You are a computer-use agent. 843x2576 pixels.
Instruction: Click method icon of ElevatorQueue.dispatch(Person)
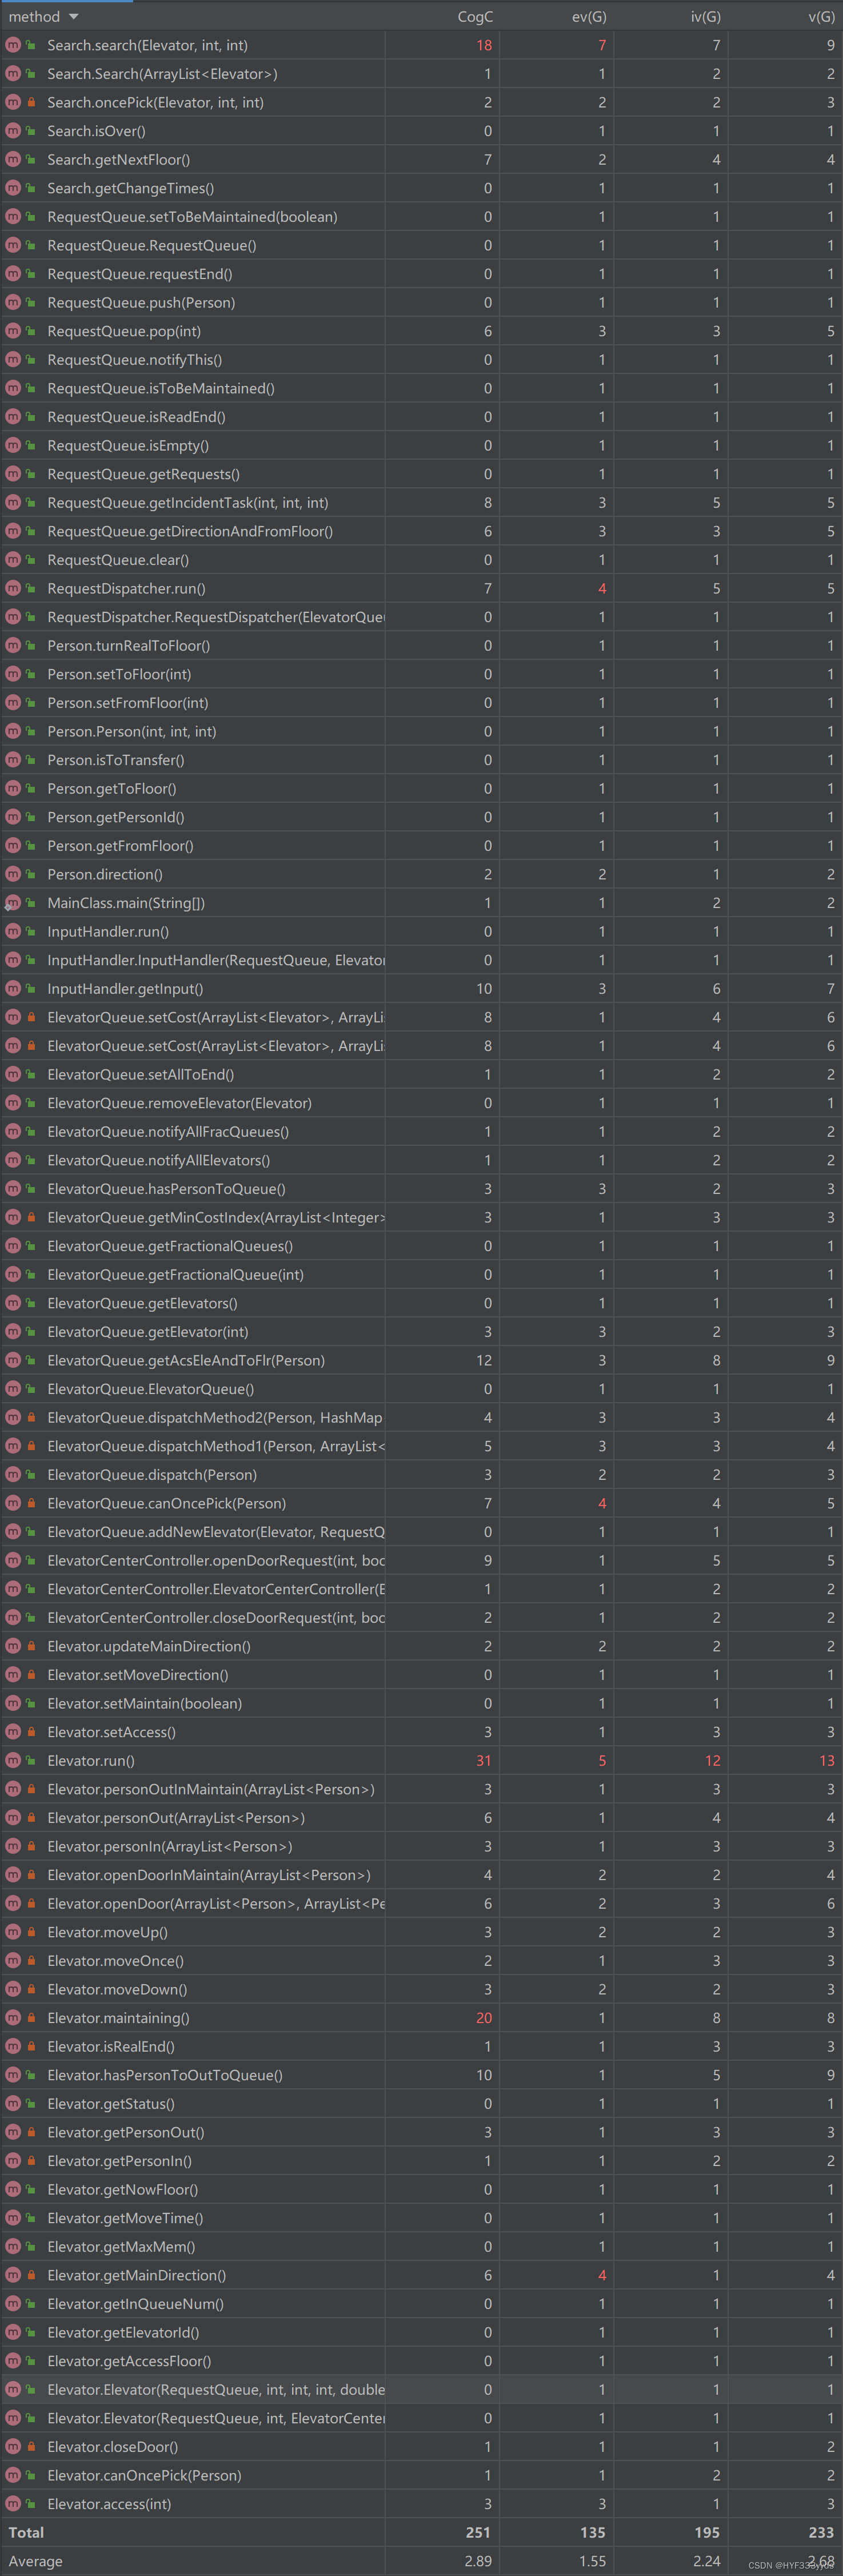tap(13, 1474)
